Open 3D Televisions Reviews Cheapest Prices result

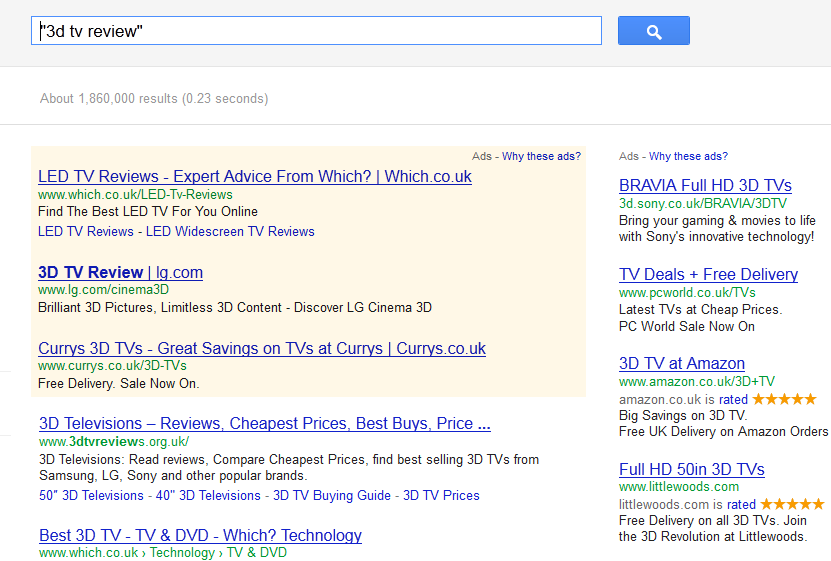pyautogui.click(x=264, y=423)
